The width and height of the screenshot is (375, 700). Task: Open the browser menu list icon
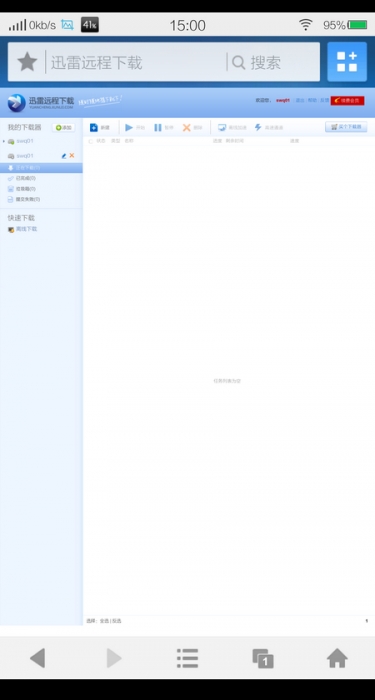pyautogui.click(x=188, y=658)
